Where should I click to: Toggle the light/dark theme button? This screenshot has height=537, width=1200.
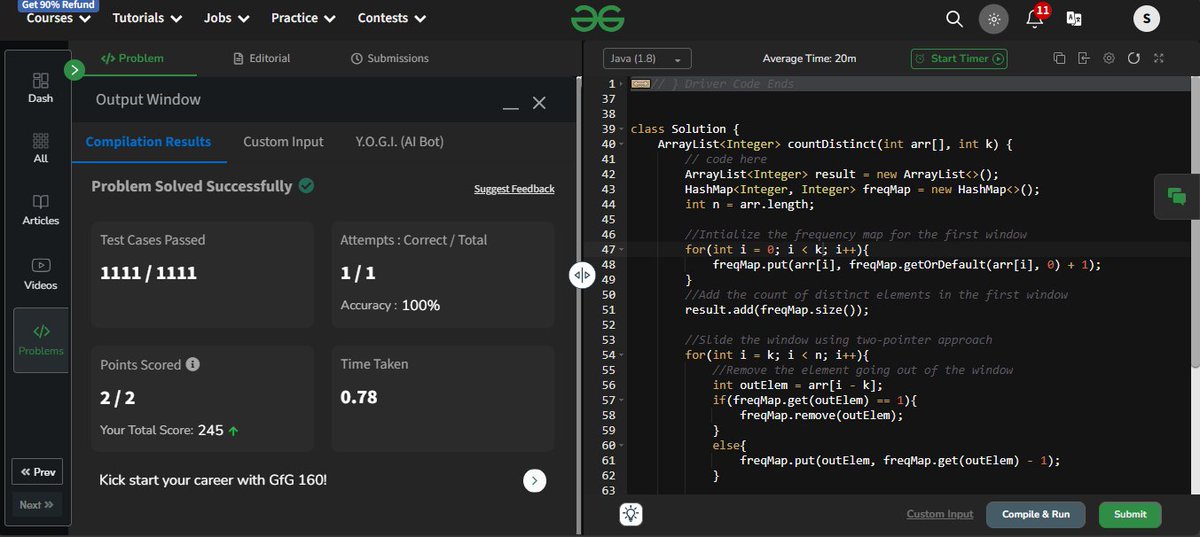coord(993,18)
